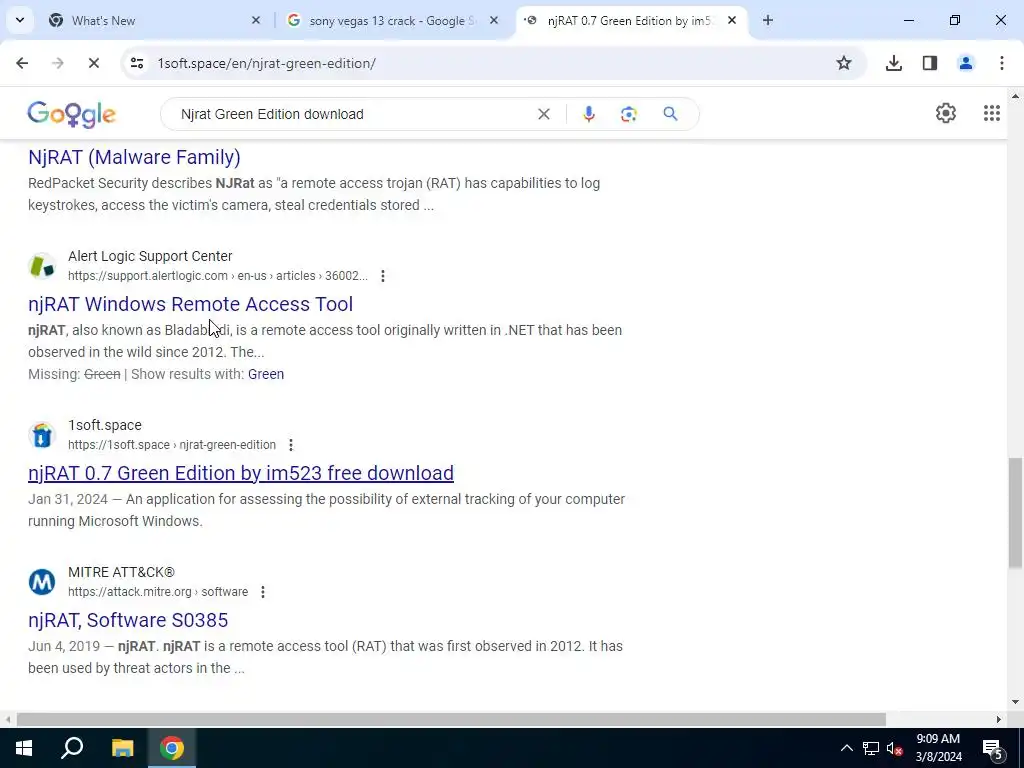This screenshot has width=1024, height=768.
Task: Open more options for 1soft.space result
Action: click(x=291, y=445)
